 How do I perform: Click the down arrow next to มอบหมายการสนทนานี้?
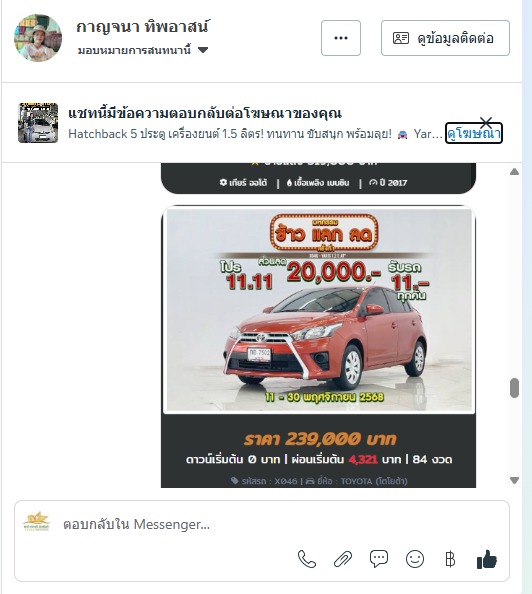[x=203, y=50]
